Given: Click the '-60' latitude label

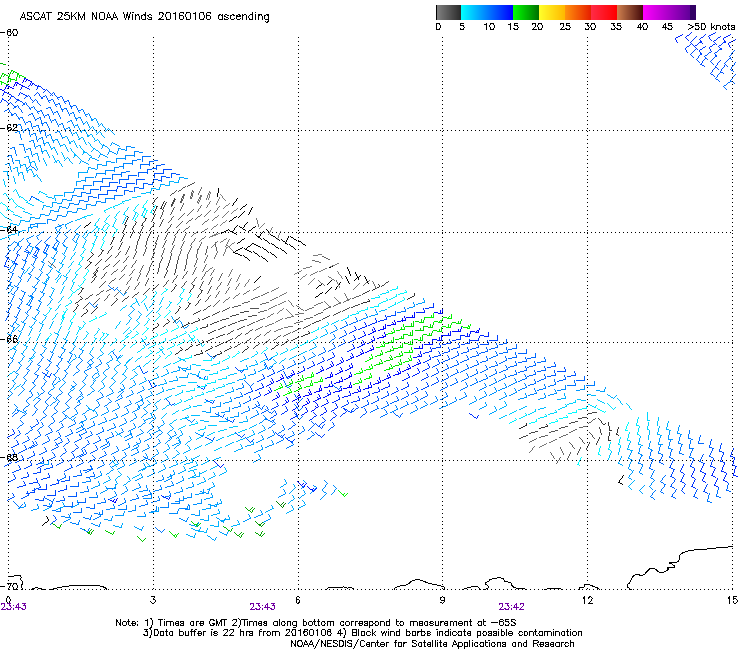Looking at the screenshot, I should [9, 33].
